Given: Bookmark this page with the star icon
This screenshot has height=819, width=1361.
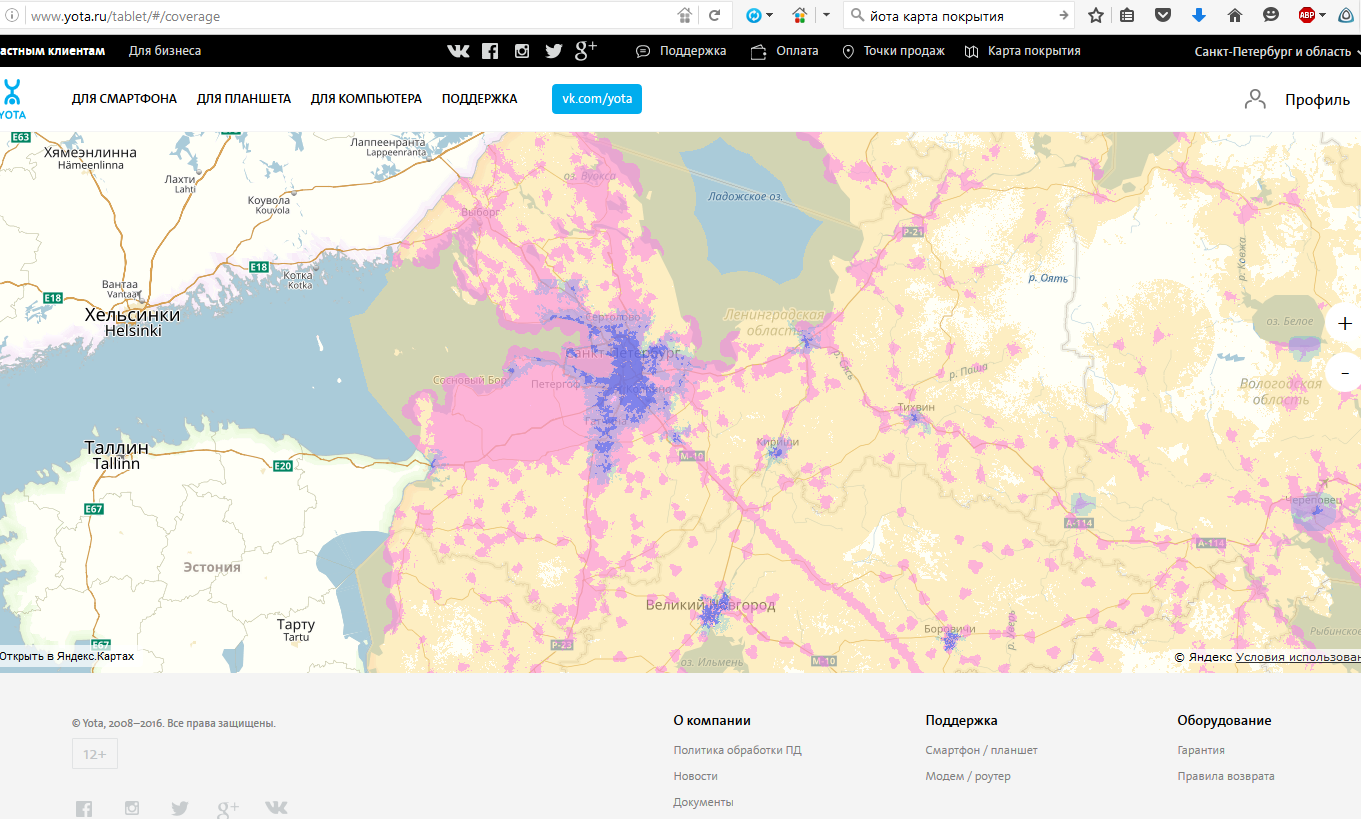Looking at the screenshot, I should click(x=1096, y=16).
